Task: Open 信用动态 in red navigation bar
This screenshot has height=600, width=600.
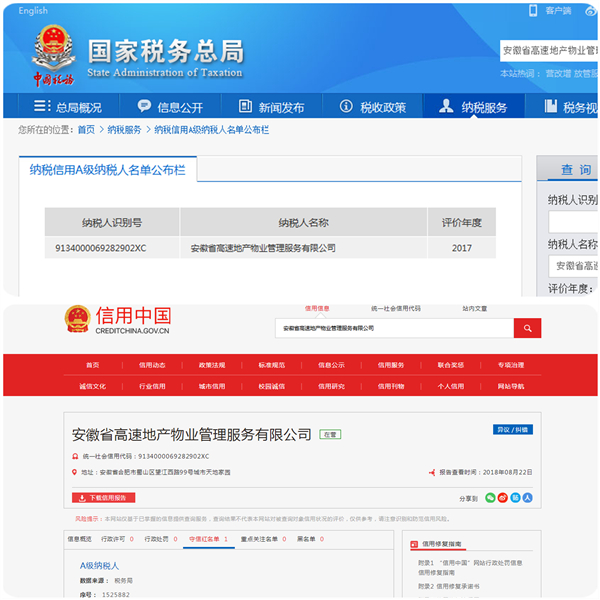Action: pyautogui.click(x=152, y=365)
